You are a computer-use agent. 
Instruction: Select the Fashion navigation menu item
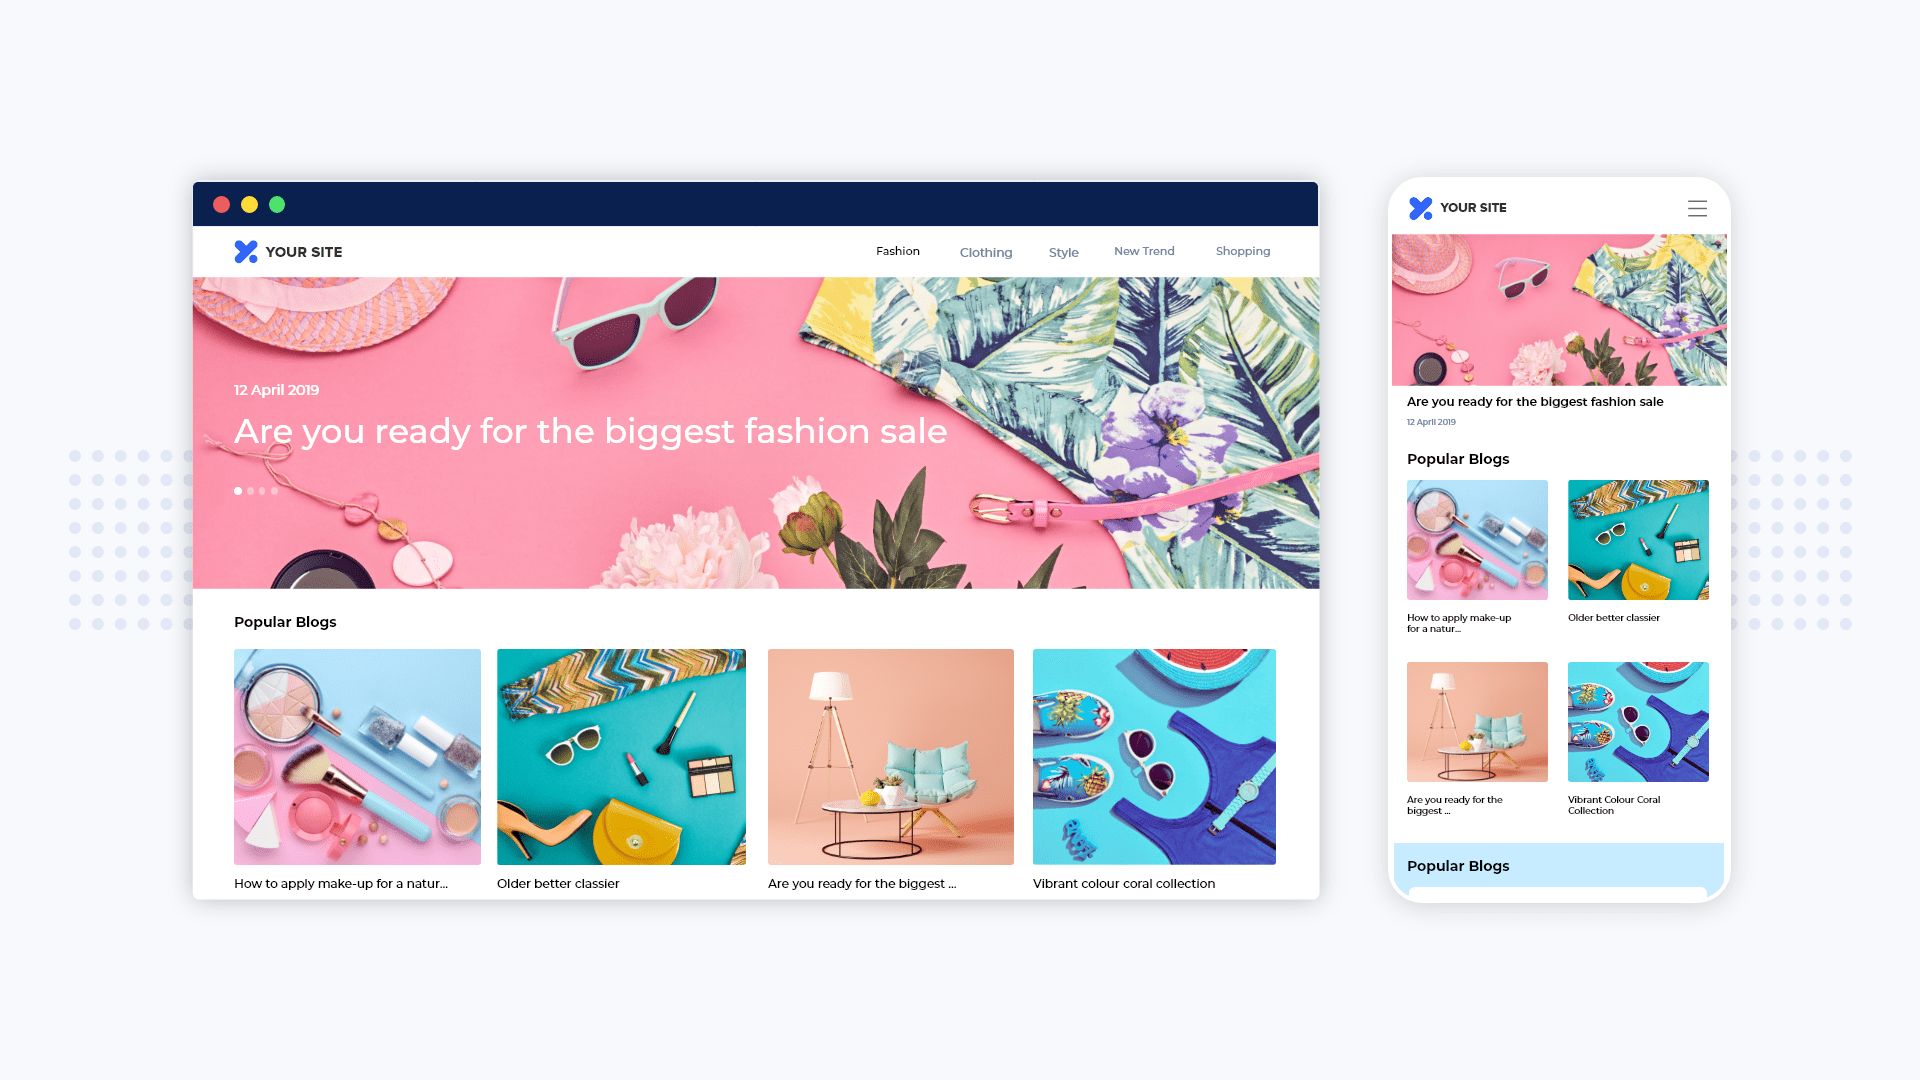coord(898,251)
